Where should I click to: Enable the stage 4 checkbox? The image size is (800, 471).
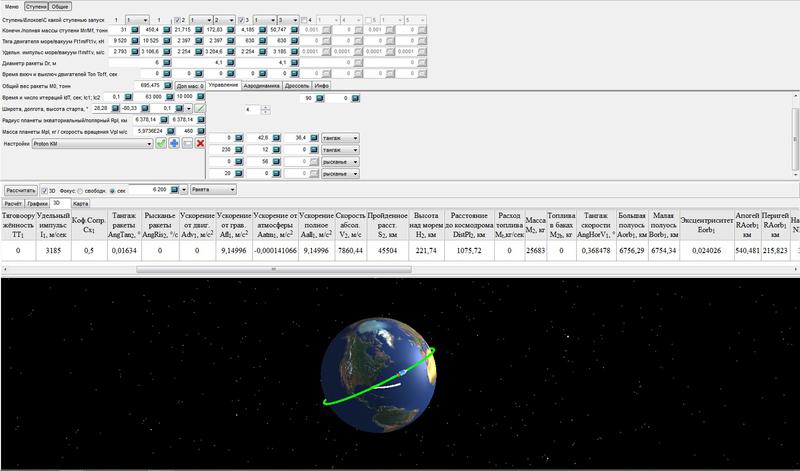click(x=304, y=20)
